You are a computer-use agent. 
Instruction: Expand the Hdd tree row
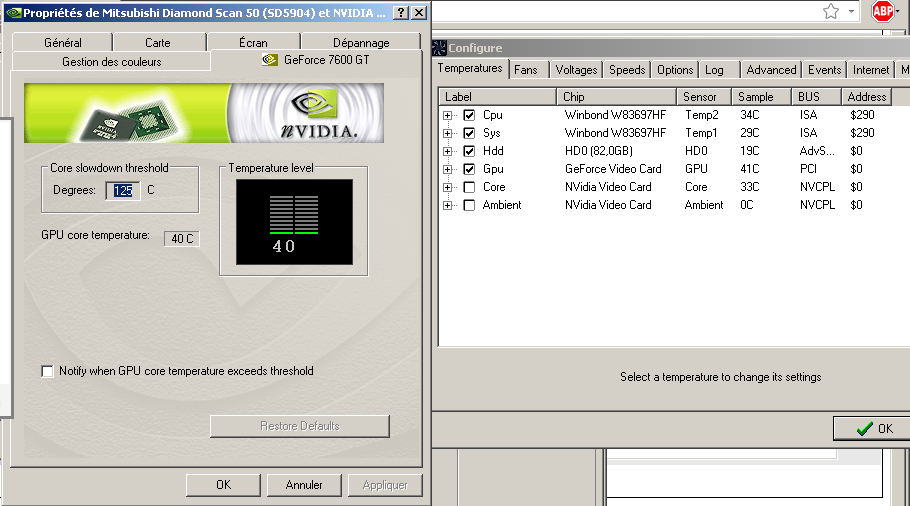click(x=447, y=151)
